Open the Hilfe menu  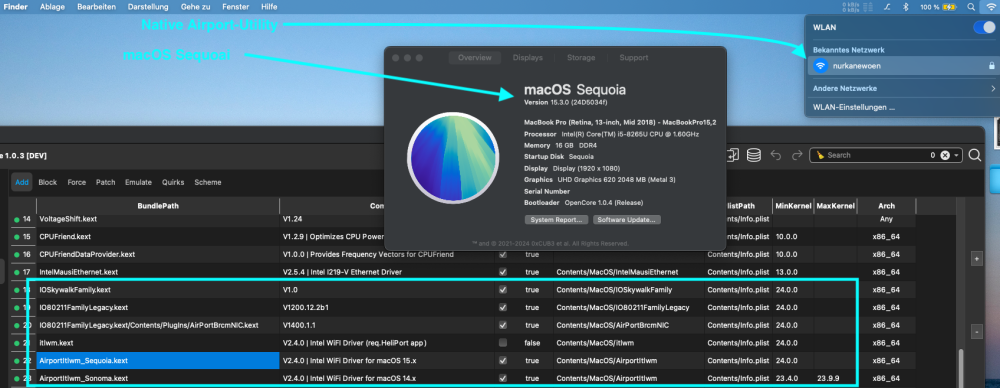point(269,7)
